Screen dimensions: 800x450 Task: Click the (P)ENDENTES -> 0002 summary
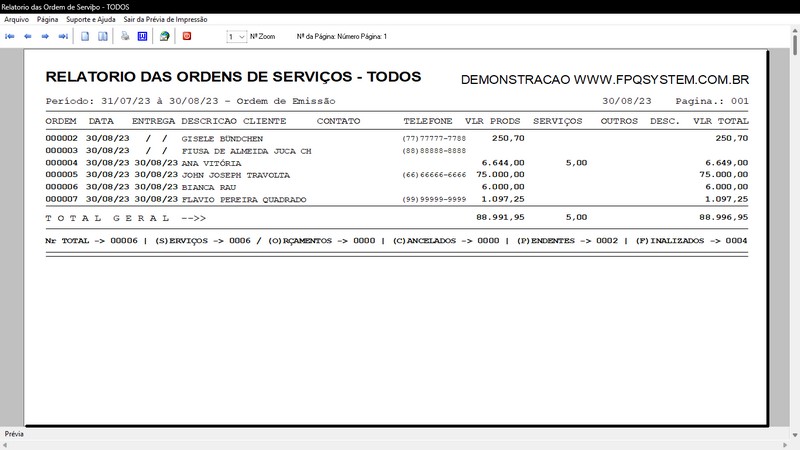point(567,241)
